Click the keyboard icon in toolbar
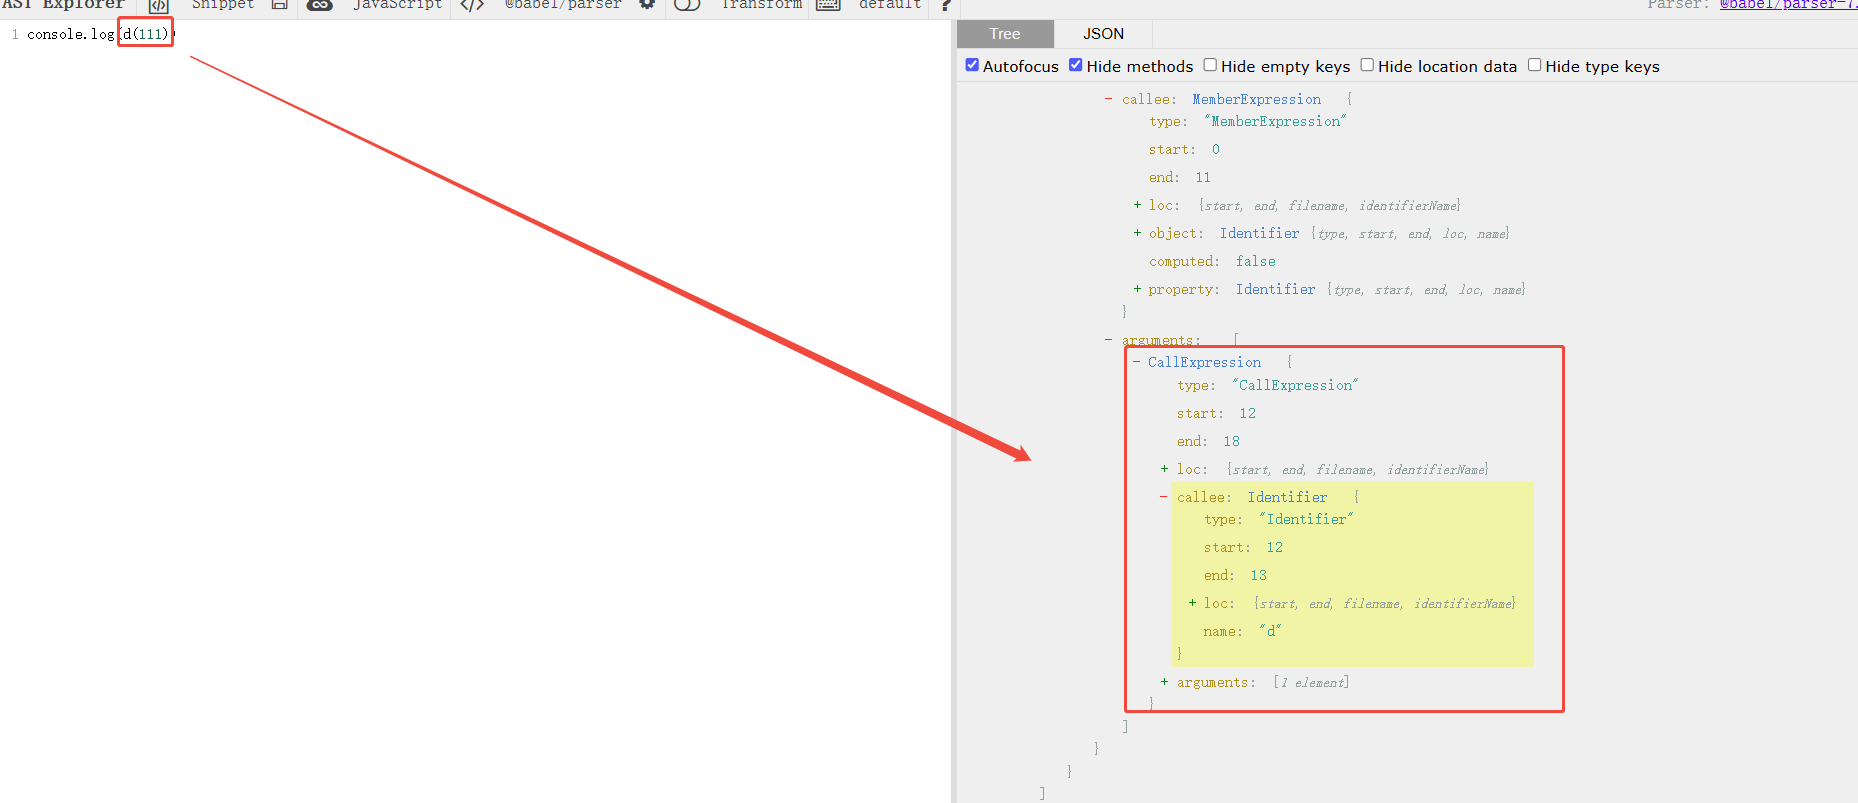1858x803 pixels. tap(828, 5)
